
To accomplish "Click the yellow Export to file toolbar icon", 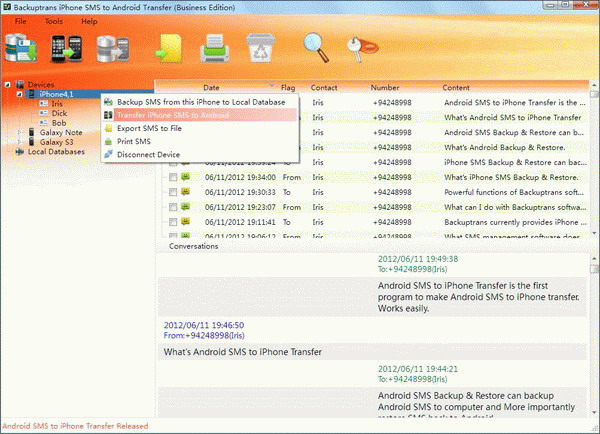I will [169, 49].
